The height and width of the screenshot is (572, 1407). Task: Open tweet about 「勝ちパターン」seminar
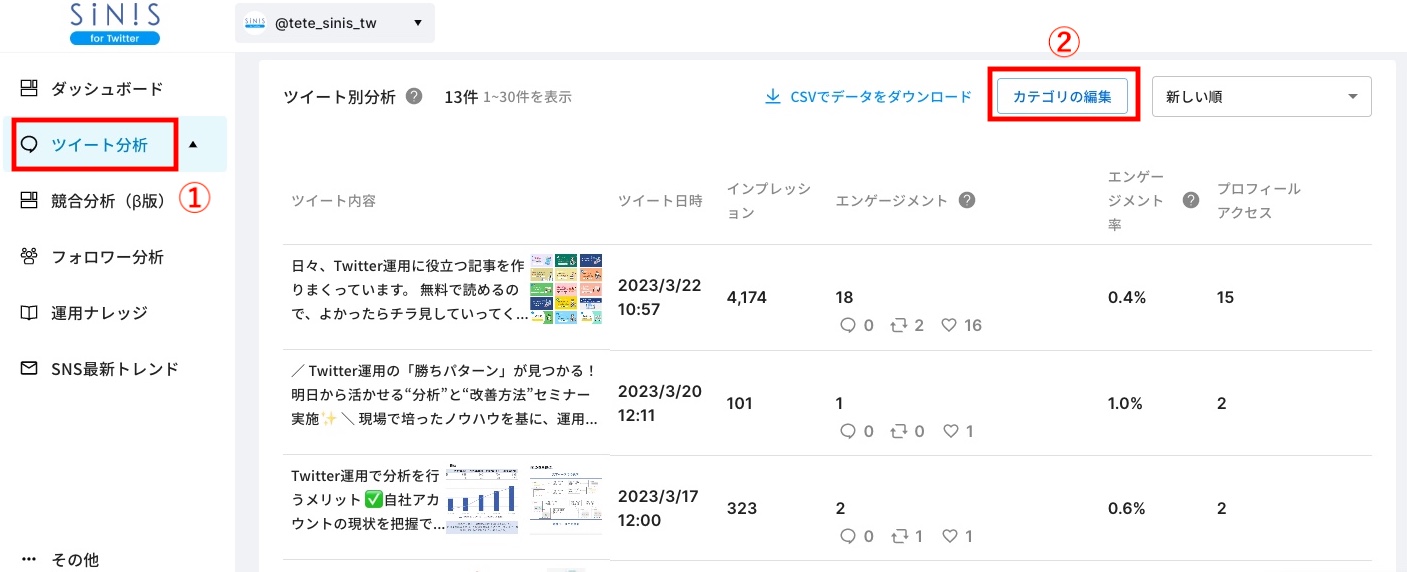[446, 395]
